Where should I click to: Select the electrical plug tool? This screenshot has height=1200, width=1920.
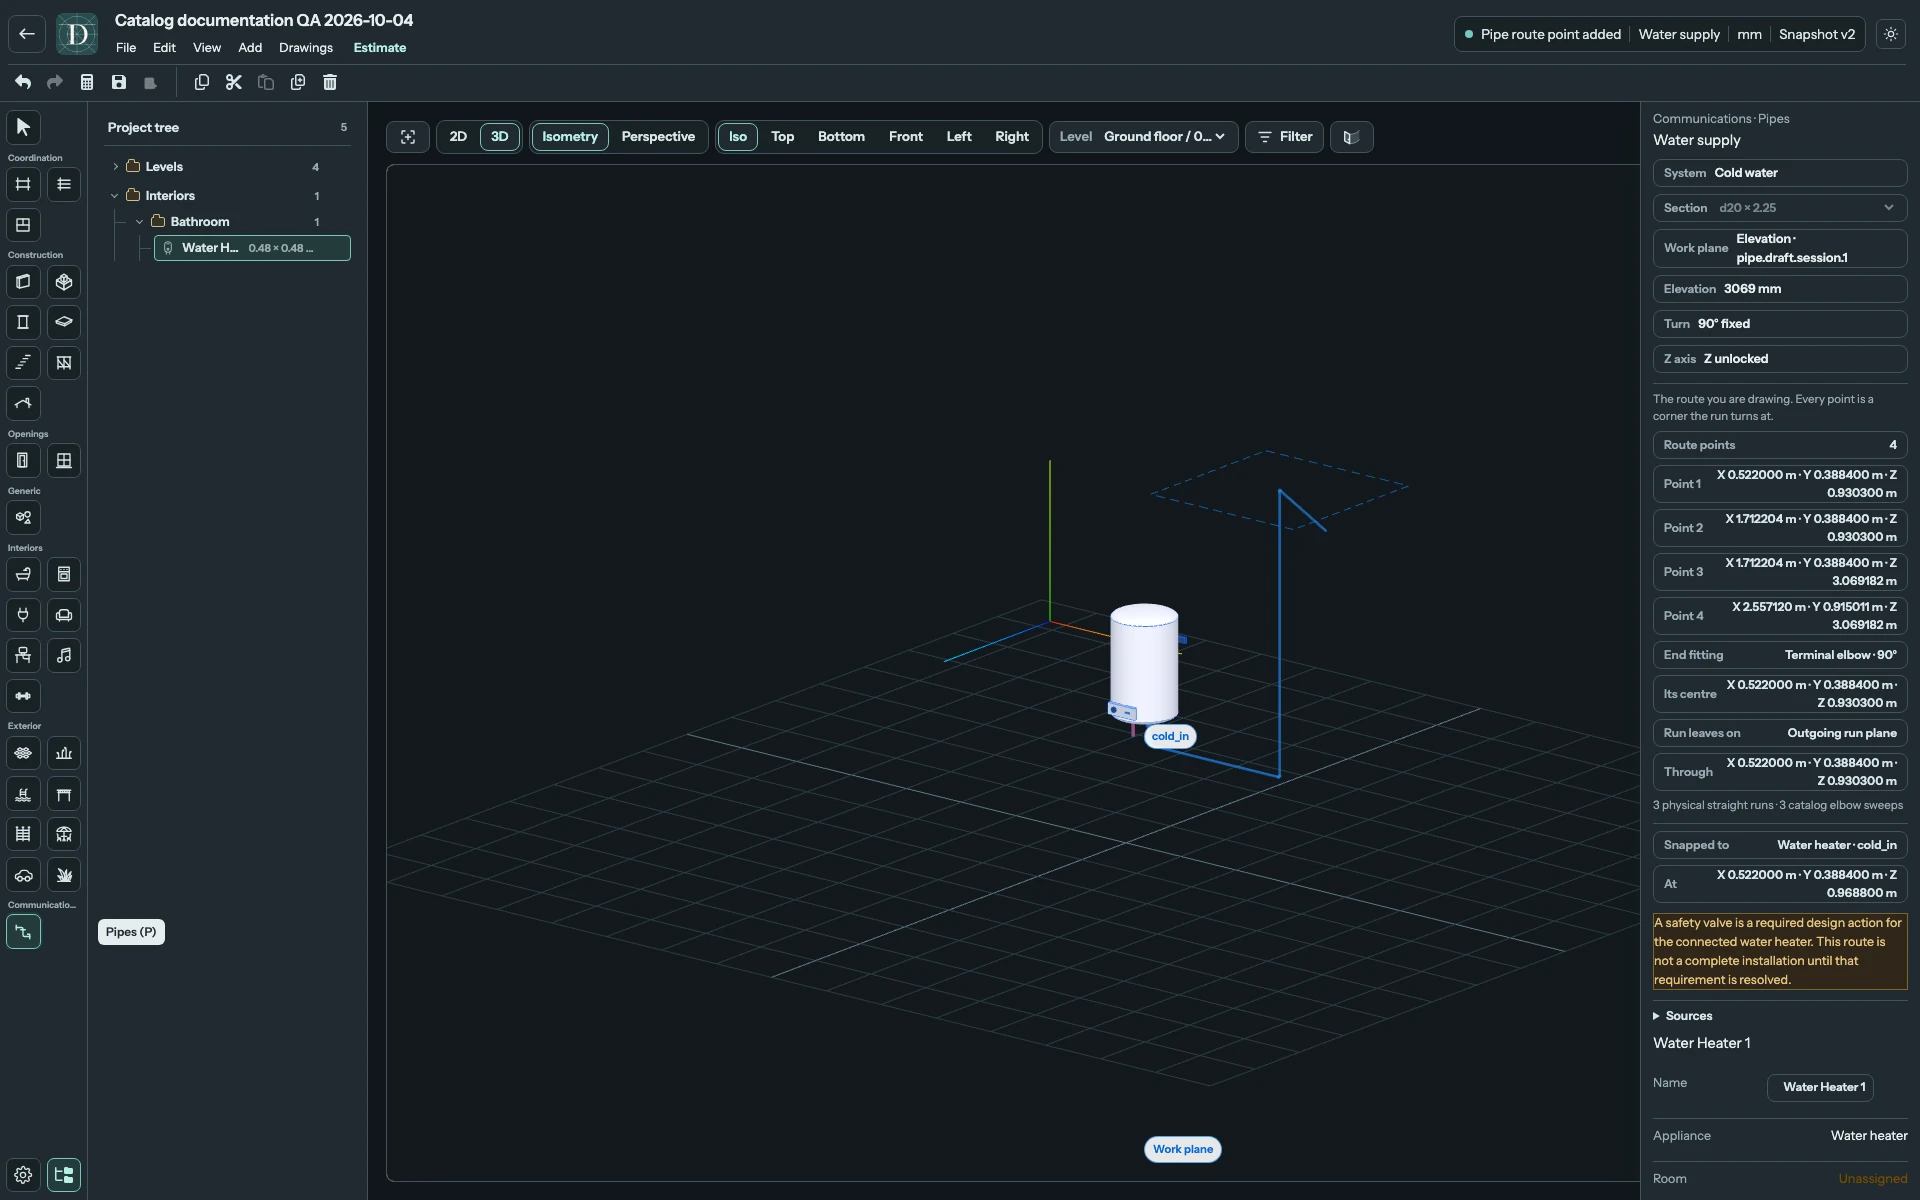[x=23, y=615]
